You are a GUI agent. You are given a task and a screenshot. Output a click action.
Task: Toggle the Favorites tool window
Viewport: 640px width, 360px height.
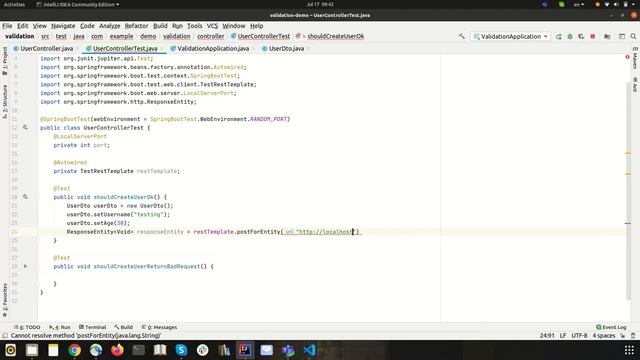tap(4, 300)
